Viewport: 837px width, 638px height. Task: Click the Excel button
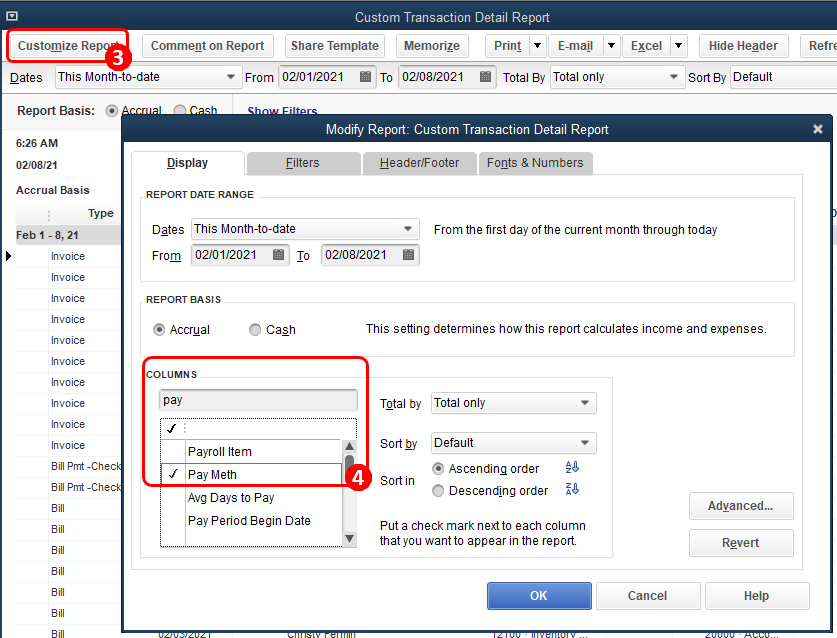pos(646,46)
